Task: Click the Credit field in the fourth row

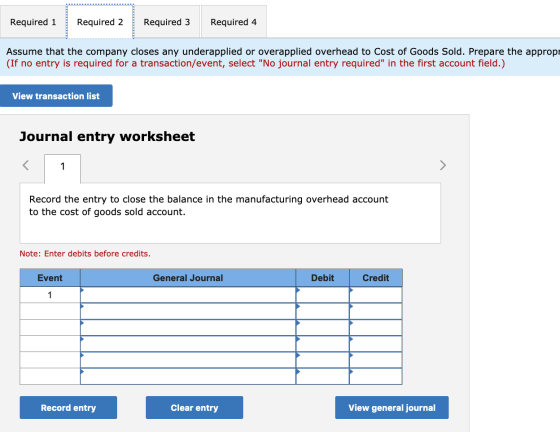Action: (x=376, y=344)
